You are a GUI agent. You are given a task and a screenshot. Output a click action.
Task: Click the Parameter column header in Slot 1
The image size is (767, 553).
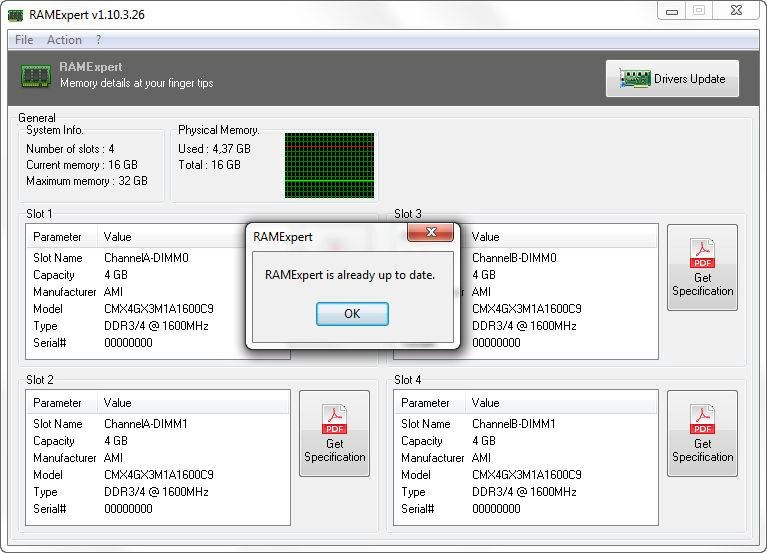point(62,237)
